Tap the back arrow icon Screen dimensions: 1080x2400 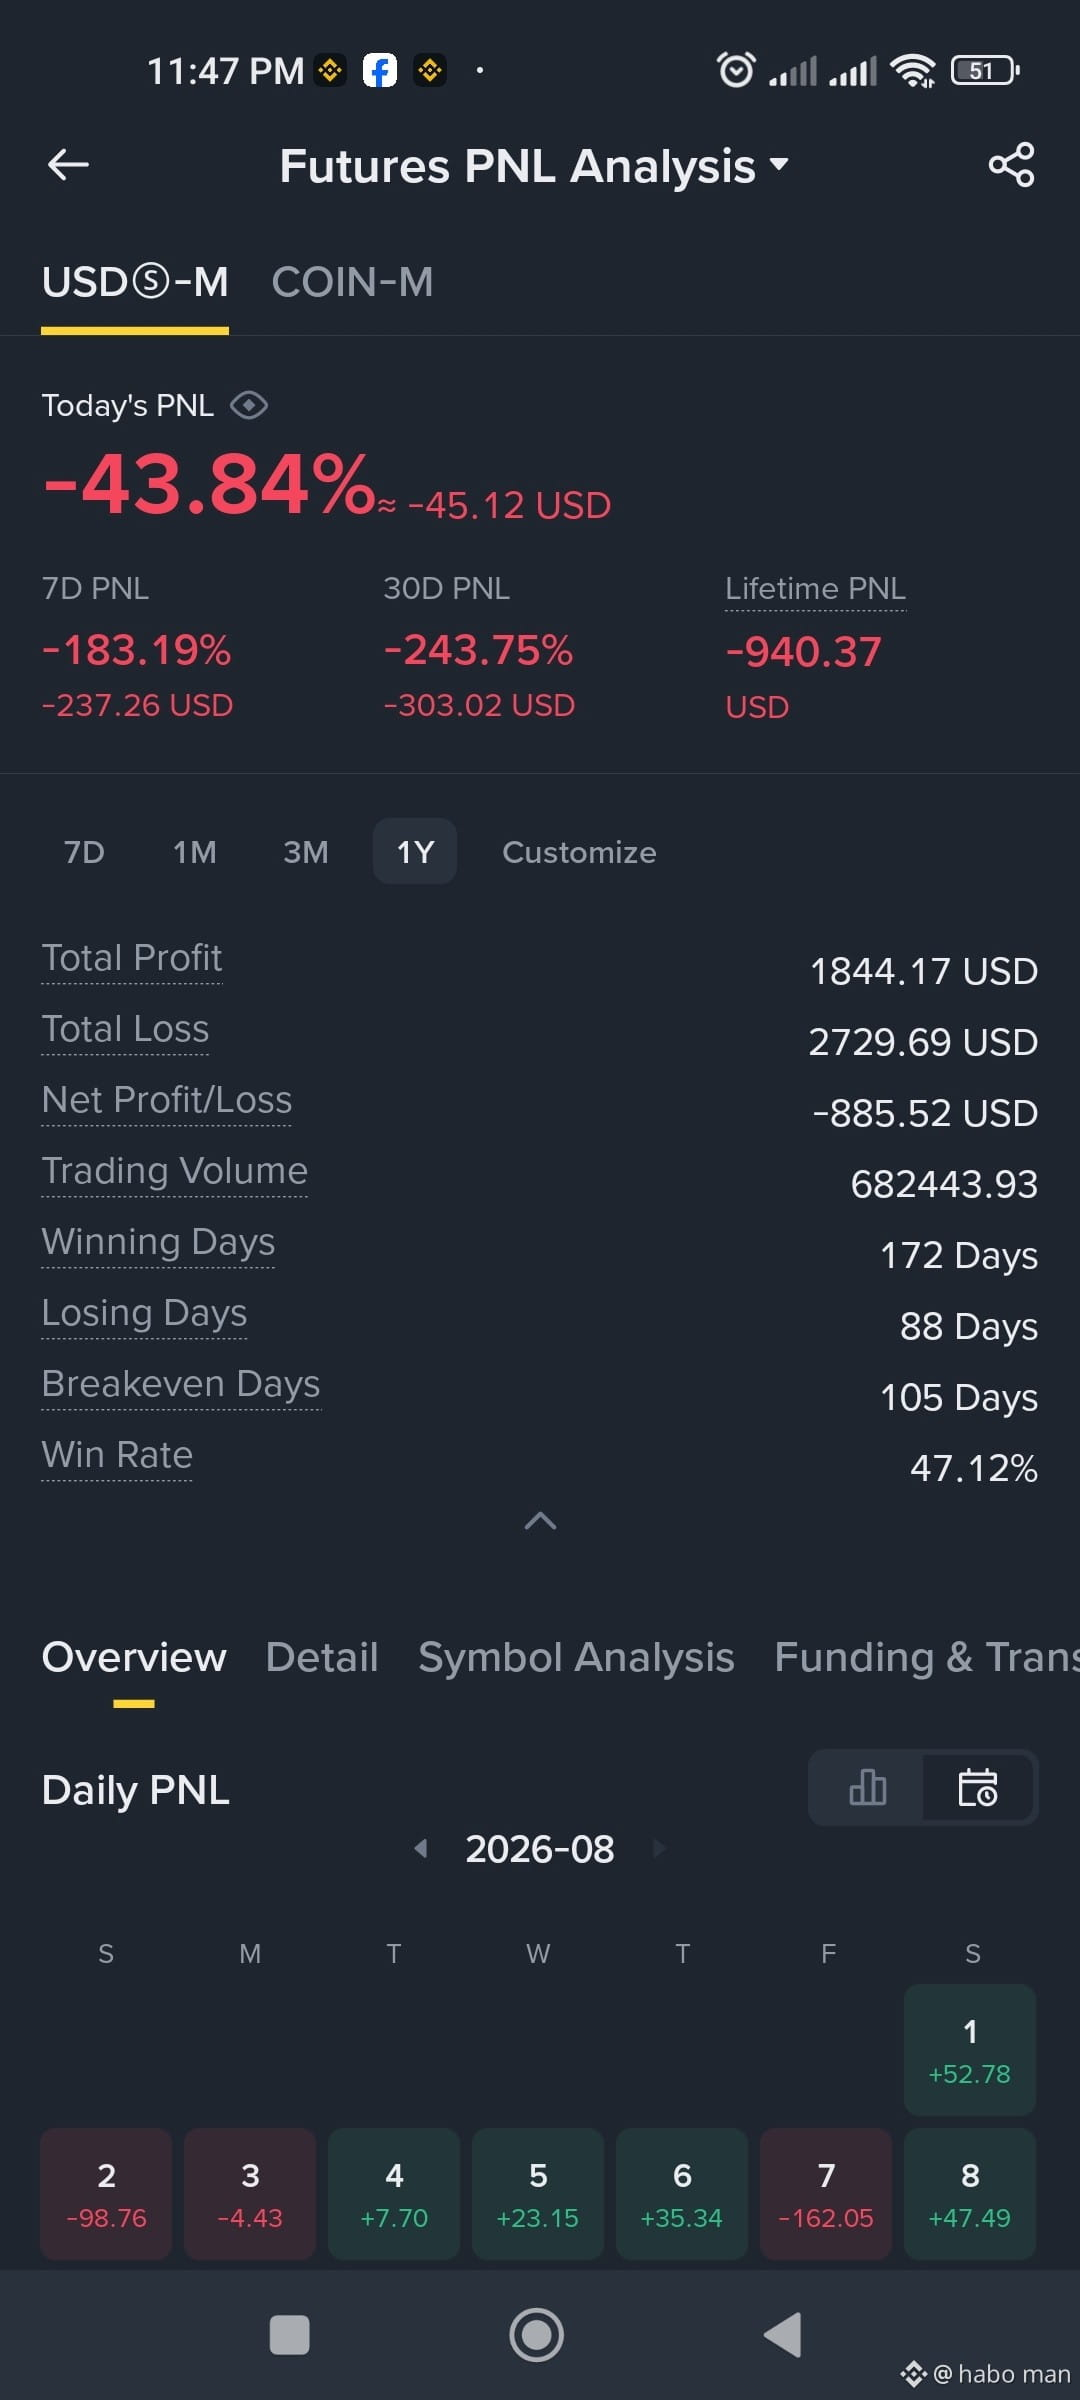tap(68, 165)
